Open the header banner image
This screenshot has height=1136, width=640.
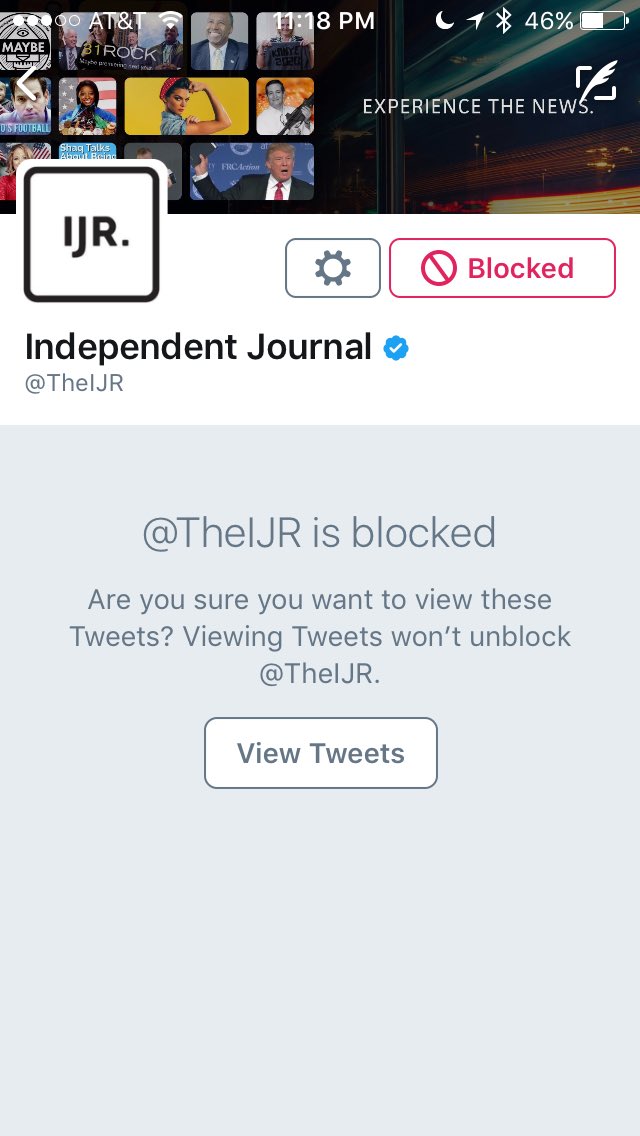pyautogui.click(x=320, y=106)
